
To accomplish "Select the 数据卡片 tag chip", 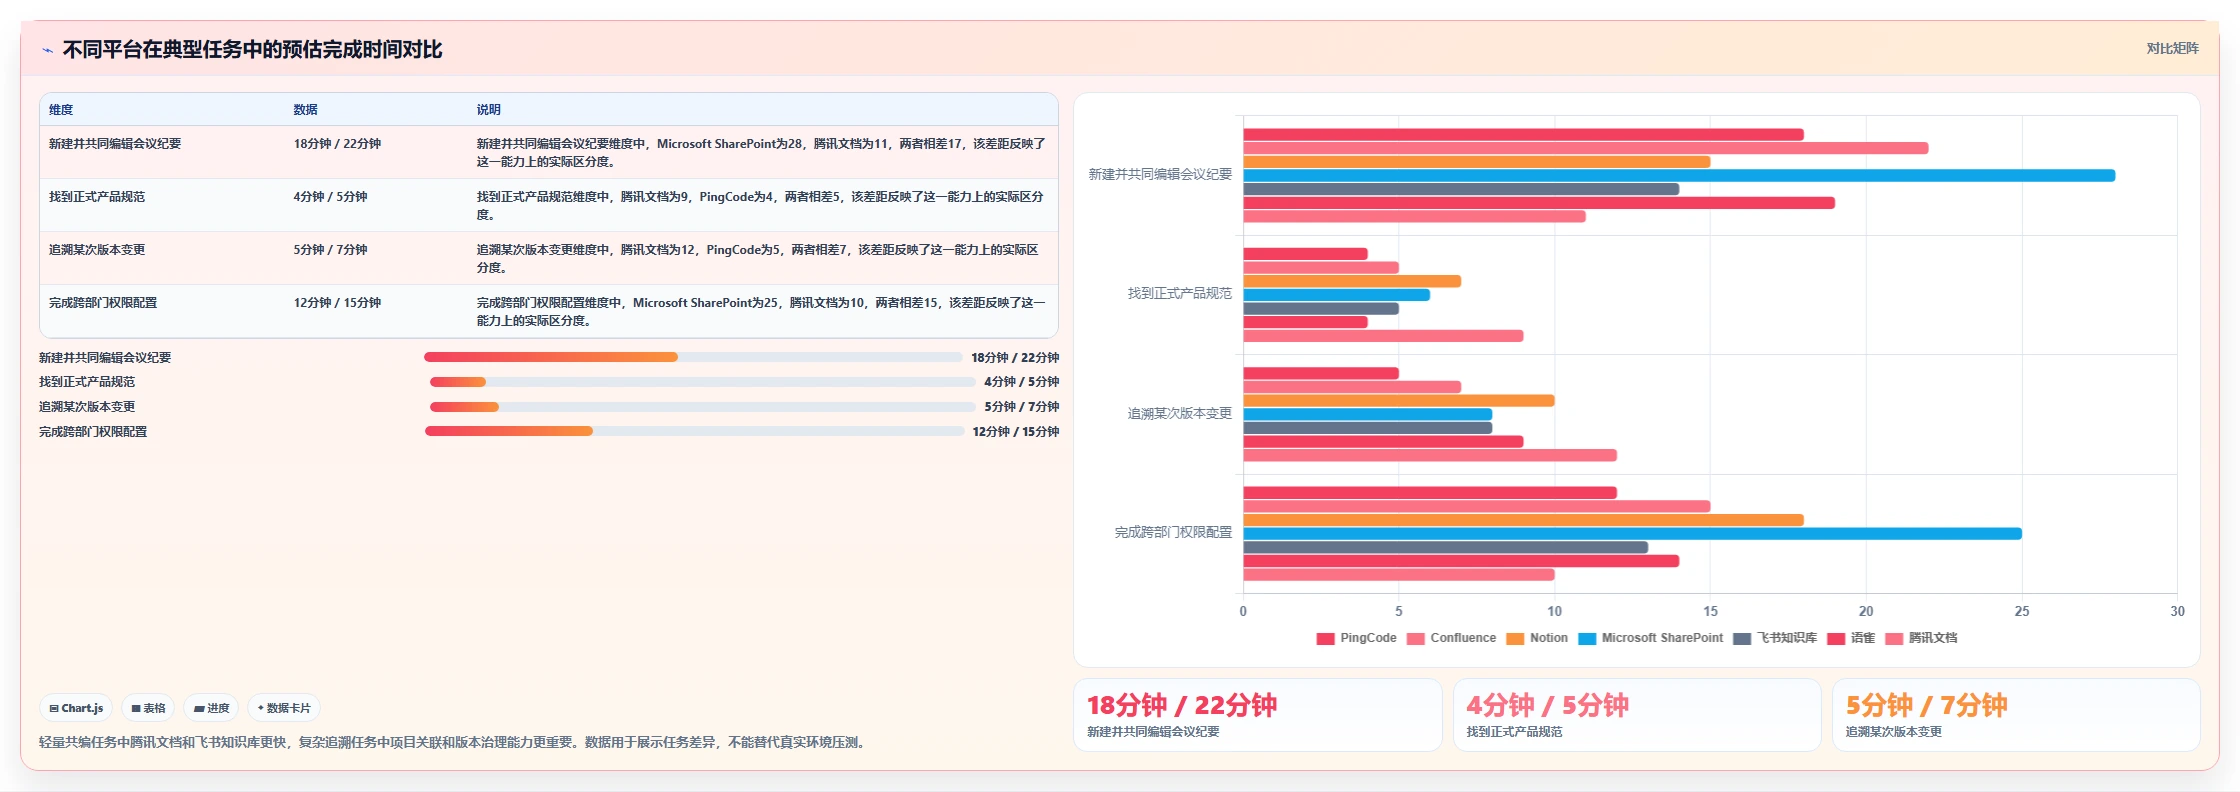I will tap(284, 708).
